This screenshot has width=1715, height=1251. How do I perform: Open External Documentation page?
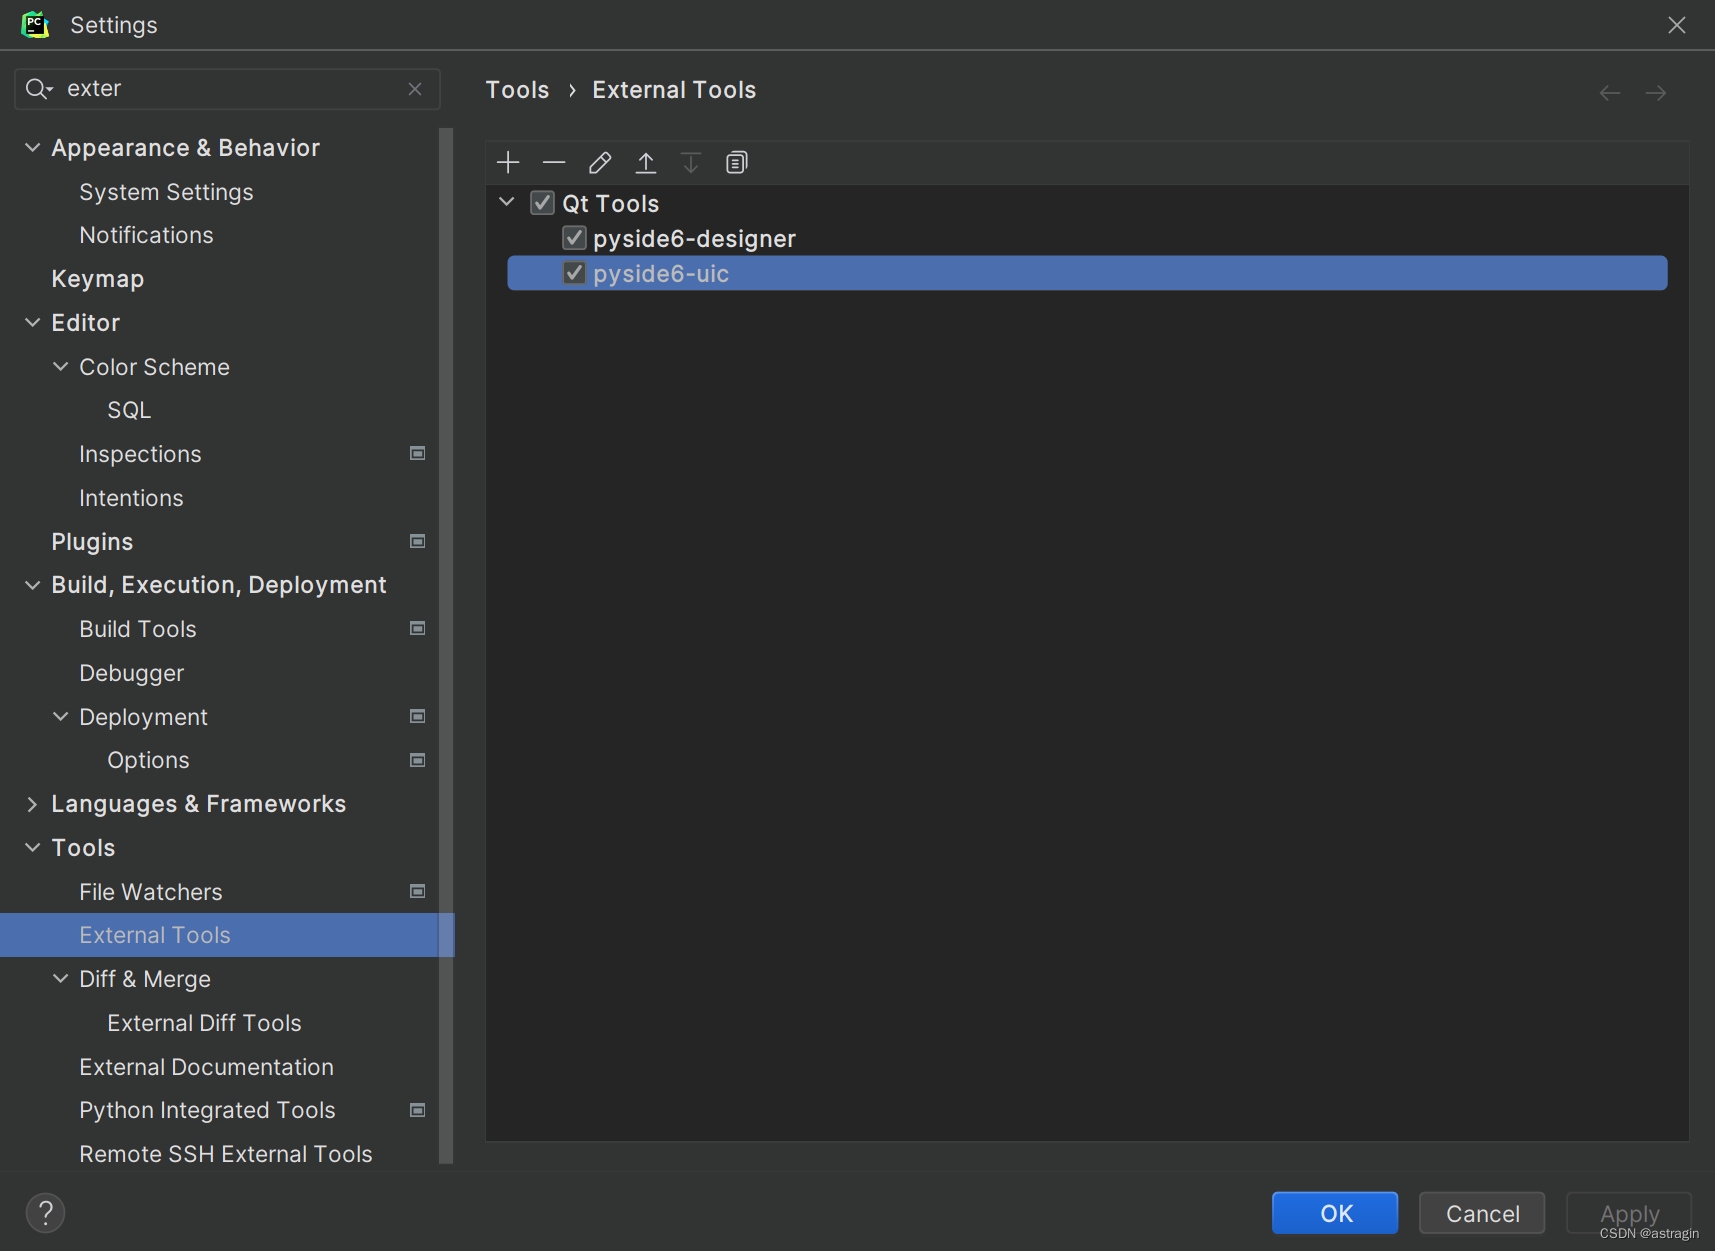point(206,1067)
